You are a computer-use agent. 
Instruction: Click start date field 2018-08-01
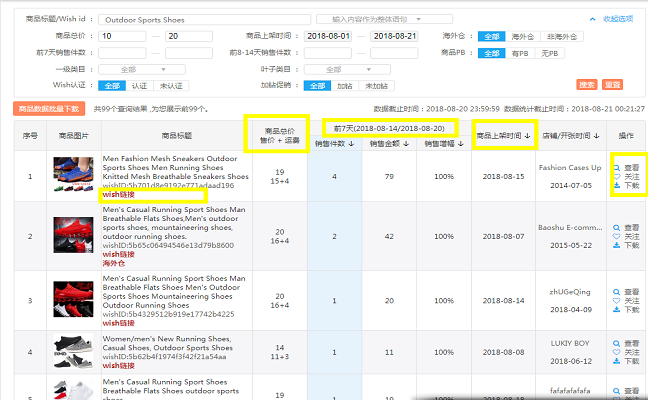coord(328,36)
